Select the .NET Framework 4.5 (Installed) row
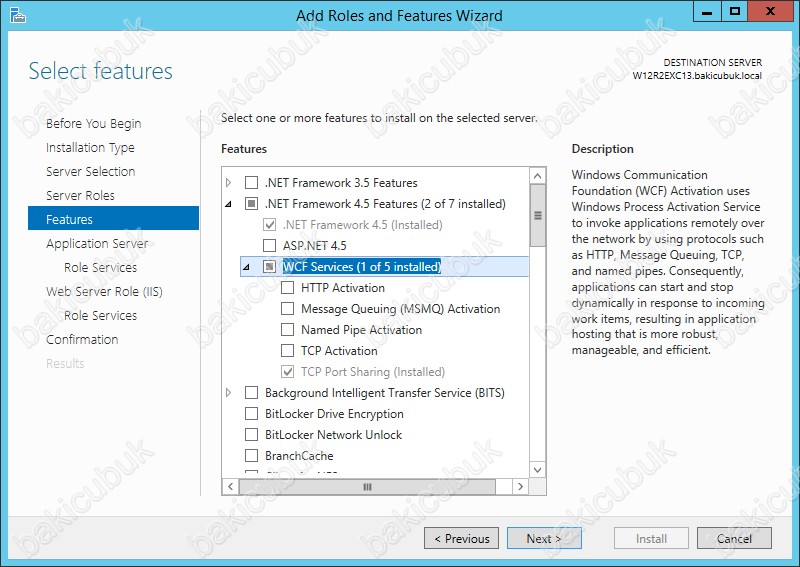800x567 pixels. (363, 225)
